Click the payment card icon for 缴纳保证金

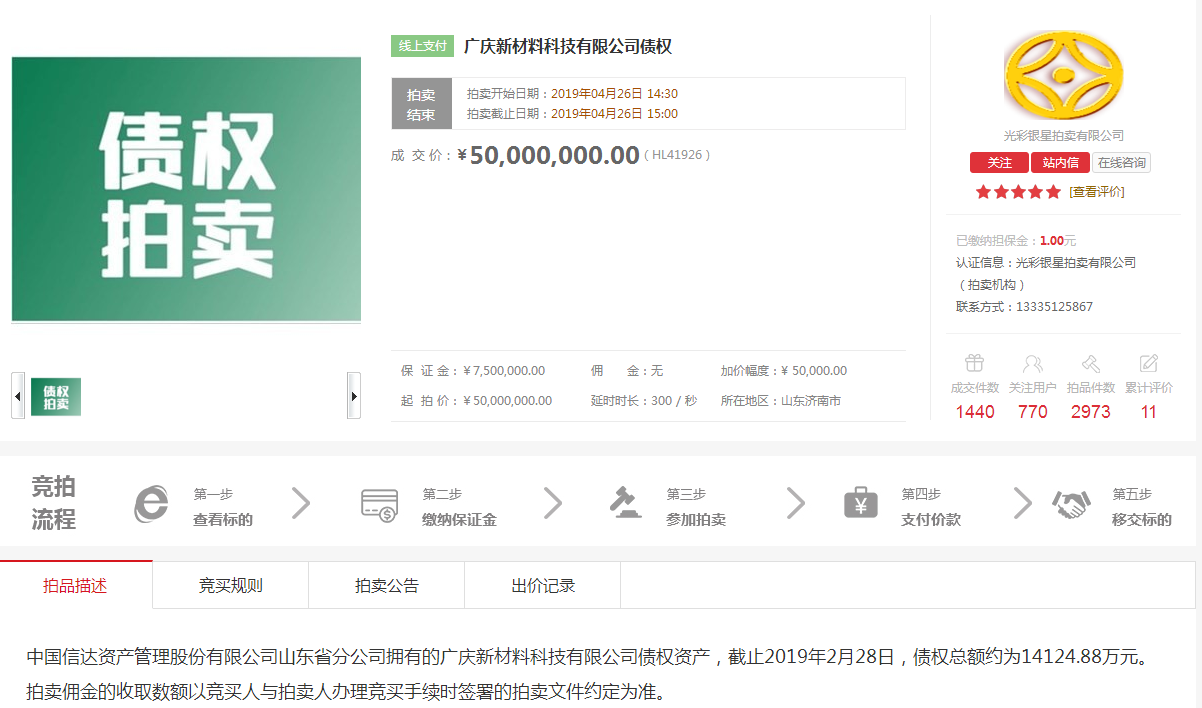coord(380,504)
